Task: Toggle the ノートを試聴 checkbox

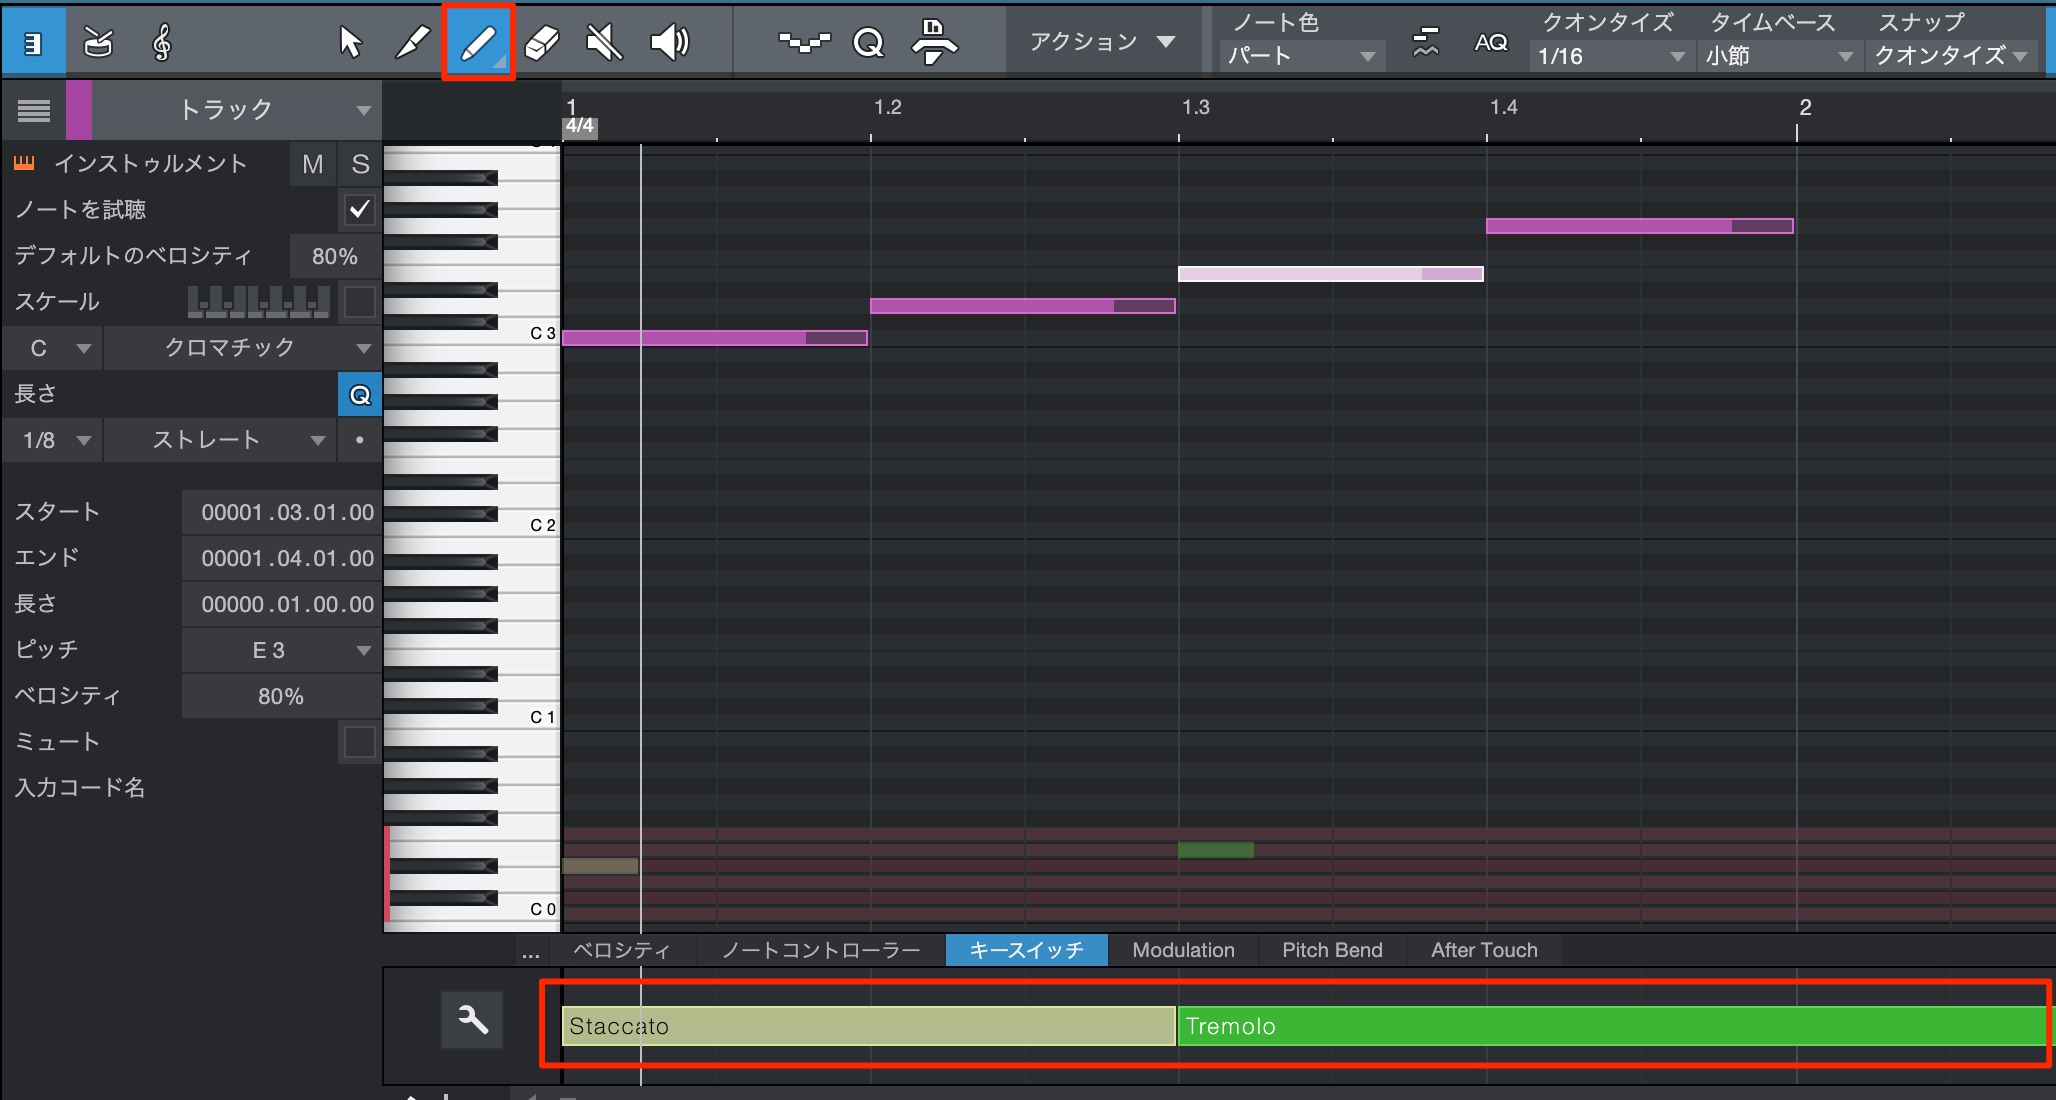Action: [359, 210]
